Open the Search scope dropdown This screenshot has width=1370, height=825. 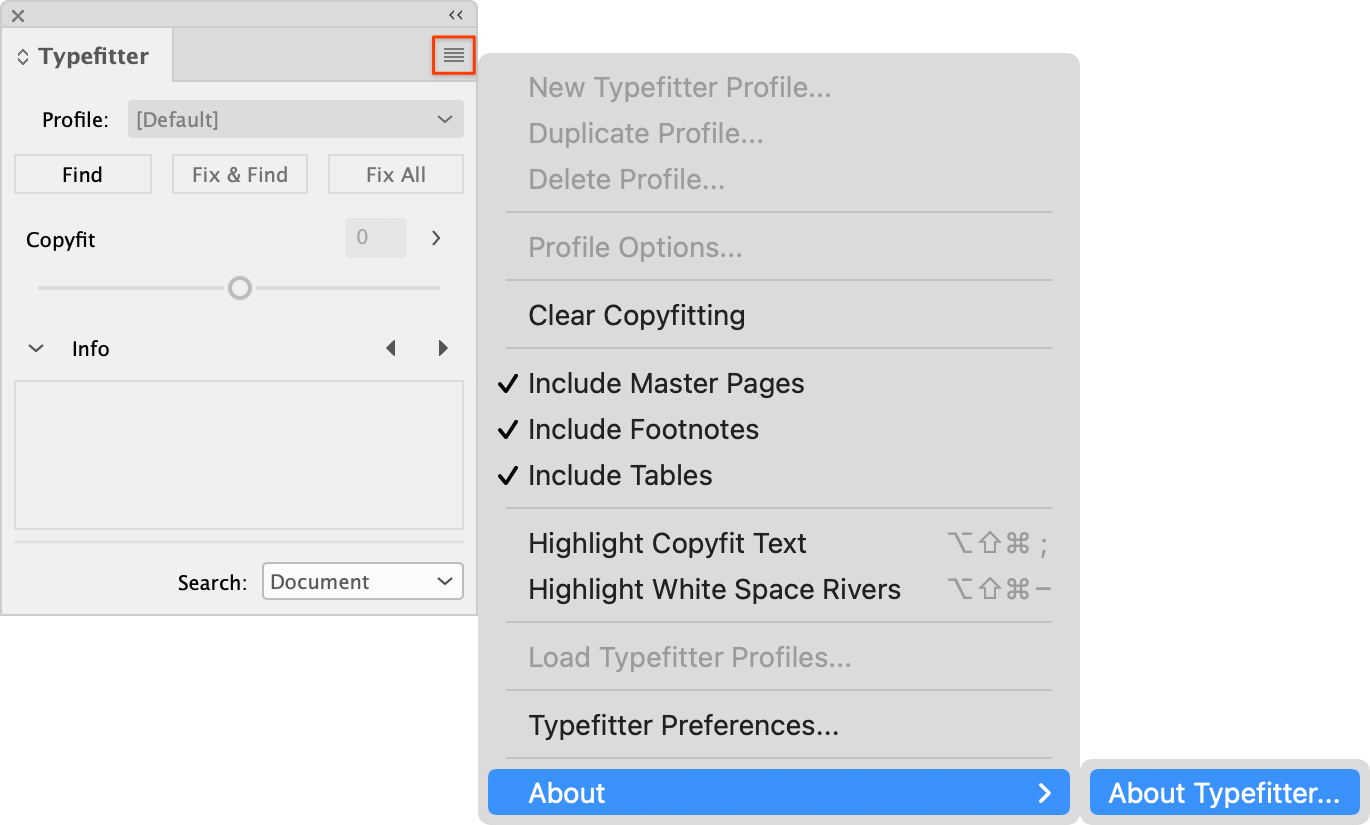point(363,581)
